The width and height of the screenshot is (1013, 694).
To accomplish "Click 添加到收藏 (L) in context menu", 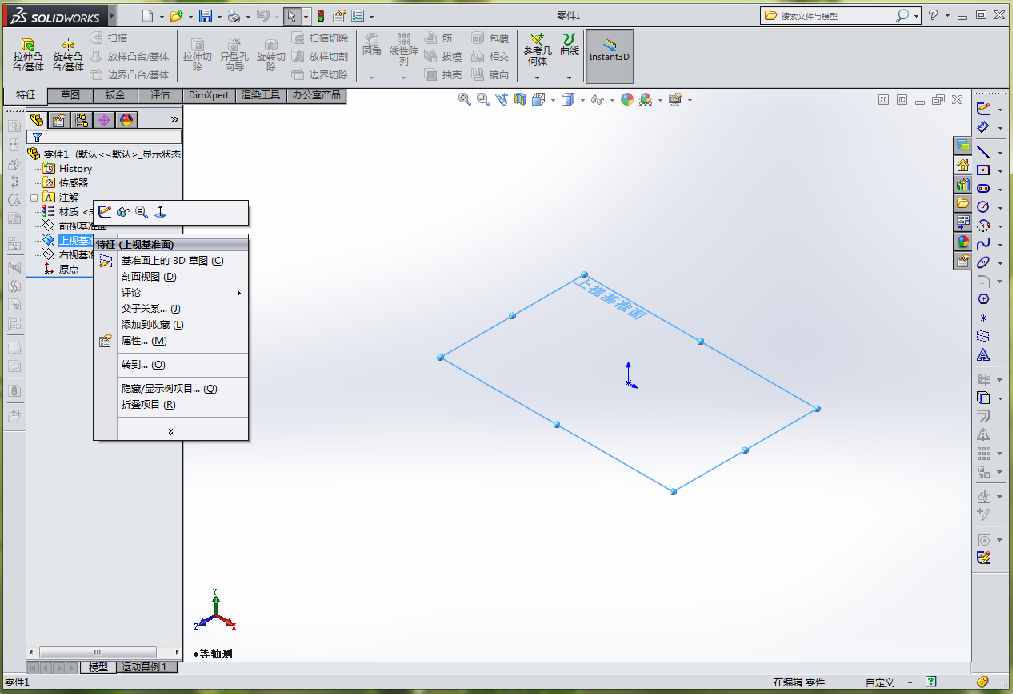I will 152,325.
